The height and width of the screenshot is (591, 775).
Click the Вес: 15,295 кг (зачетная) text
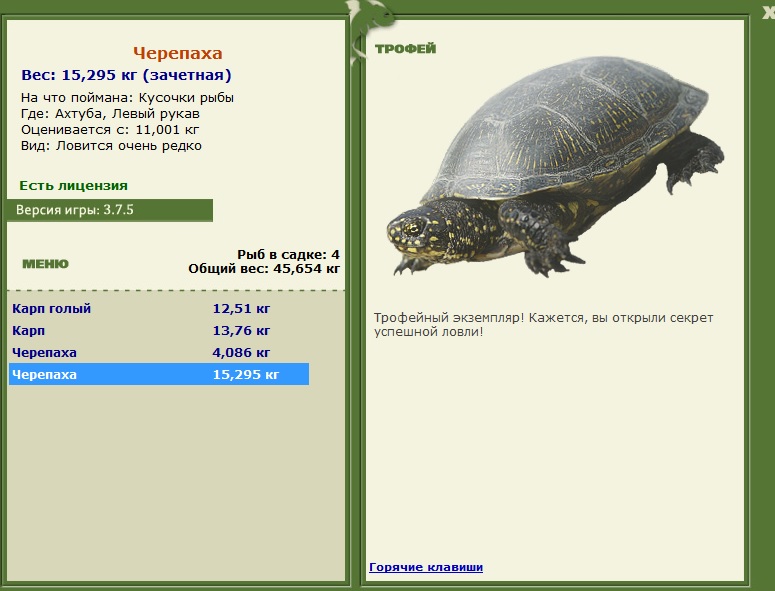127,75
